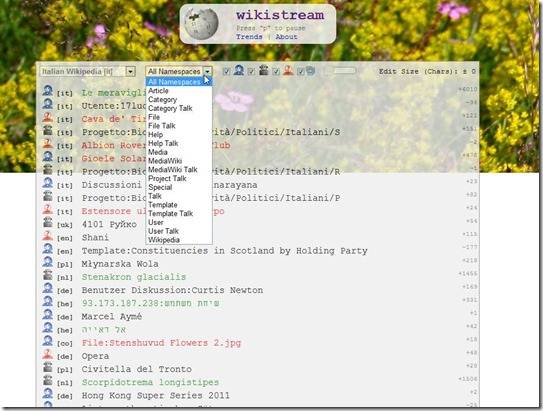Click robot icon beside Scorpidotrema longistipes
The width and height of the screenshot is (543, 411).
pos(47,380)
